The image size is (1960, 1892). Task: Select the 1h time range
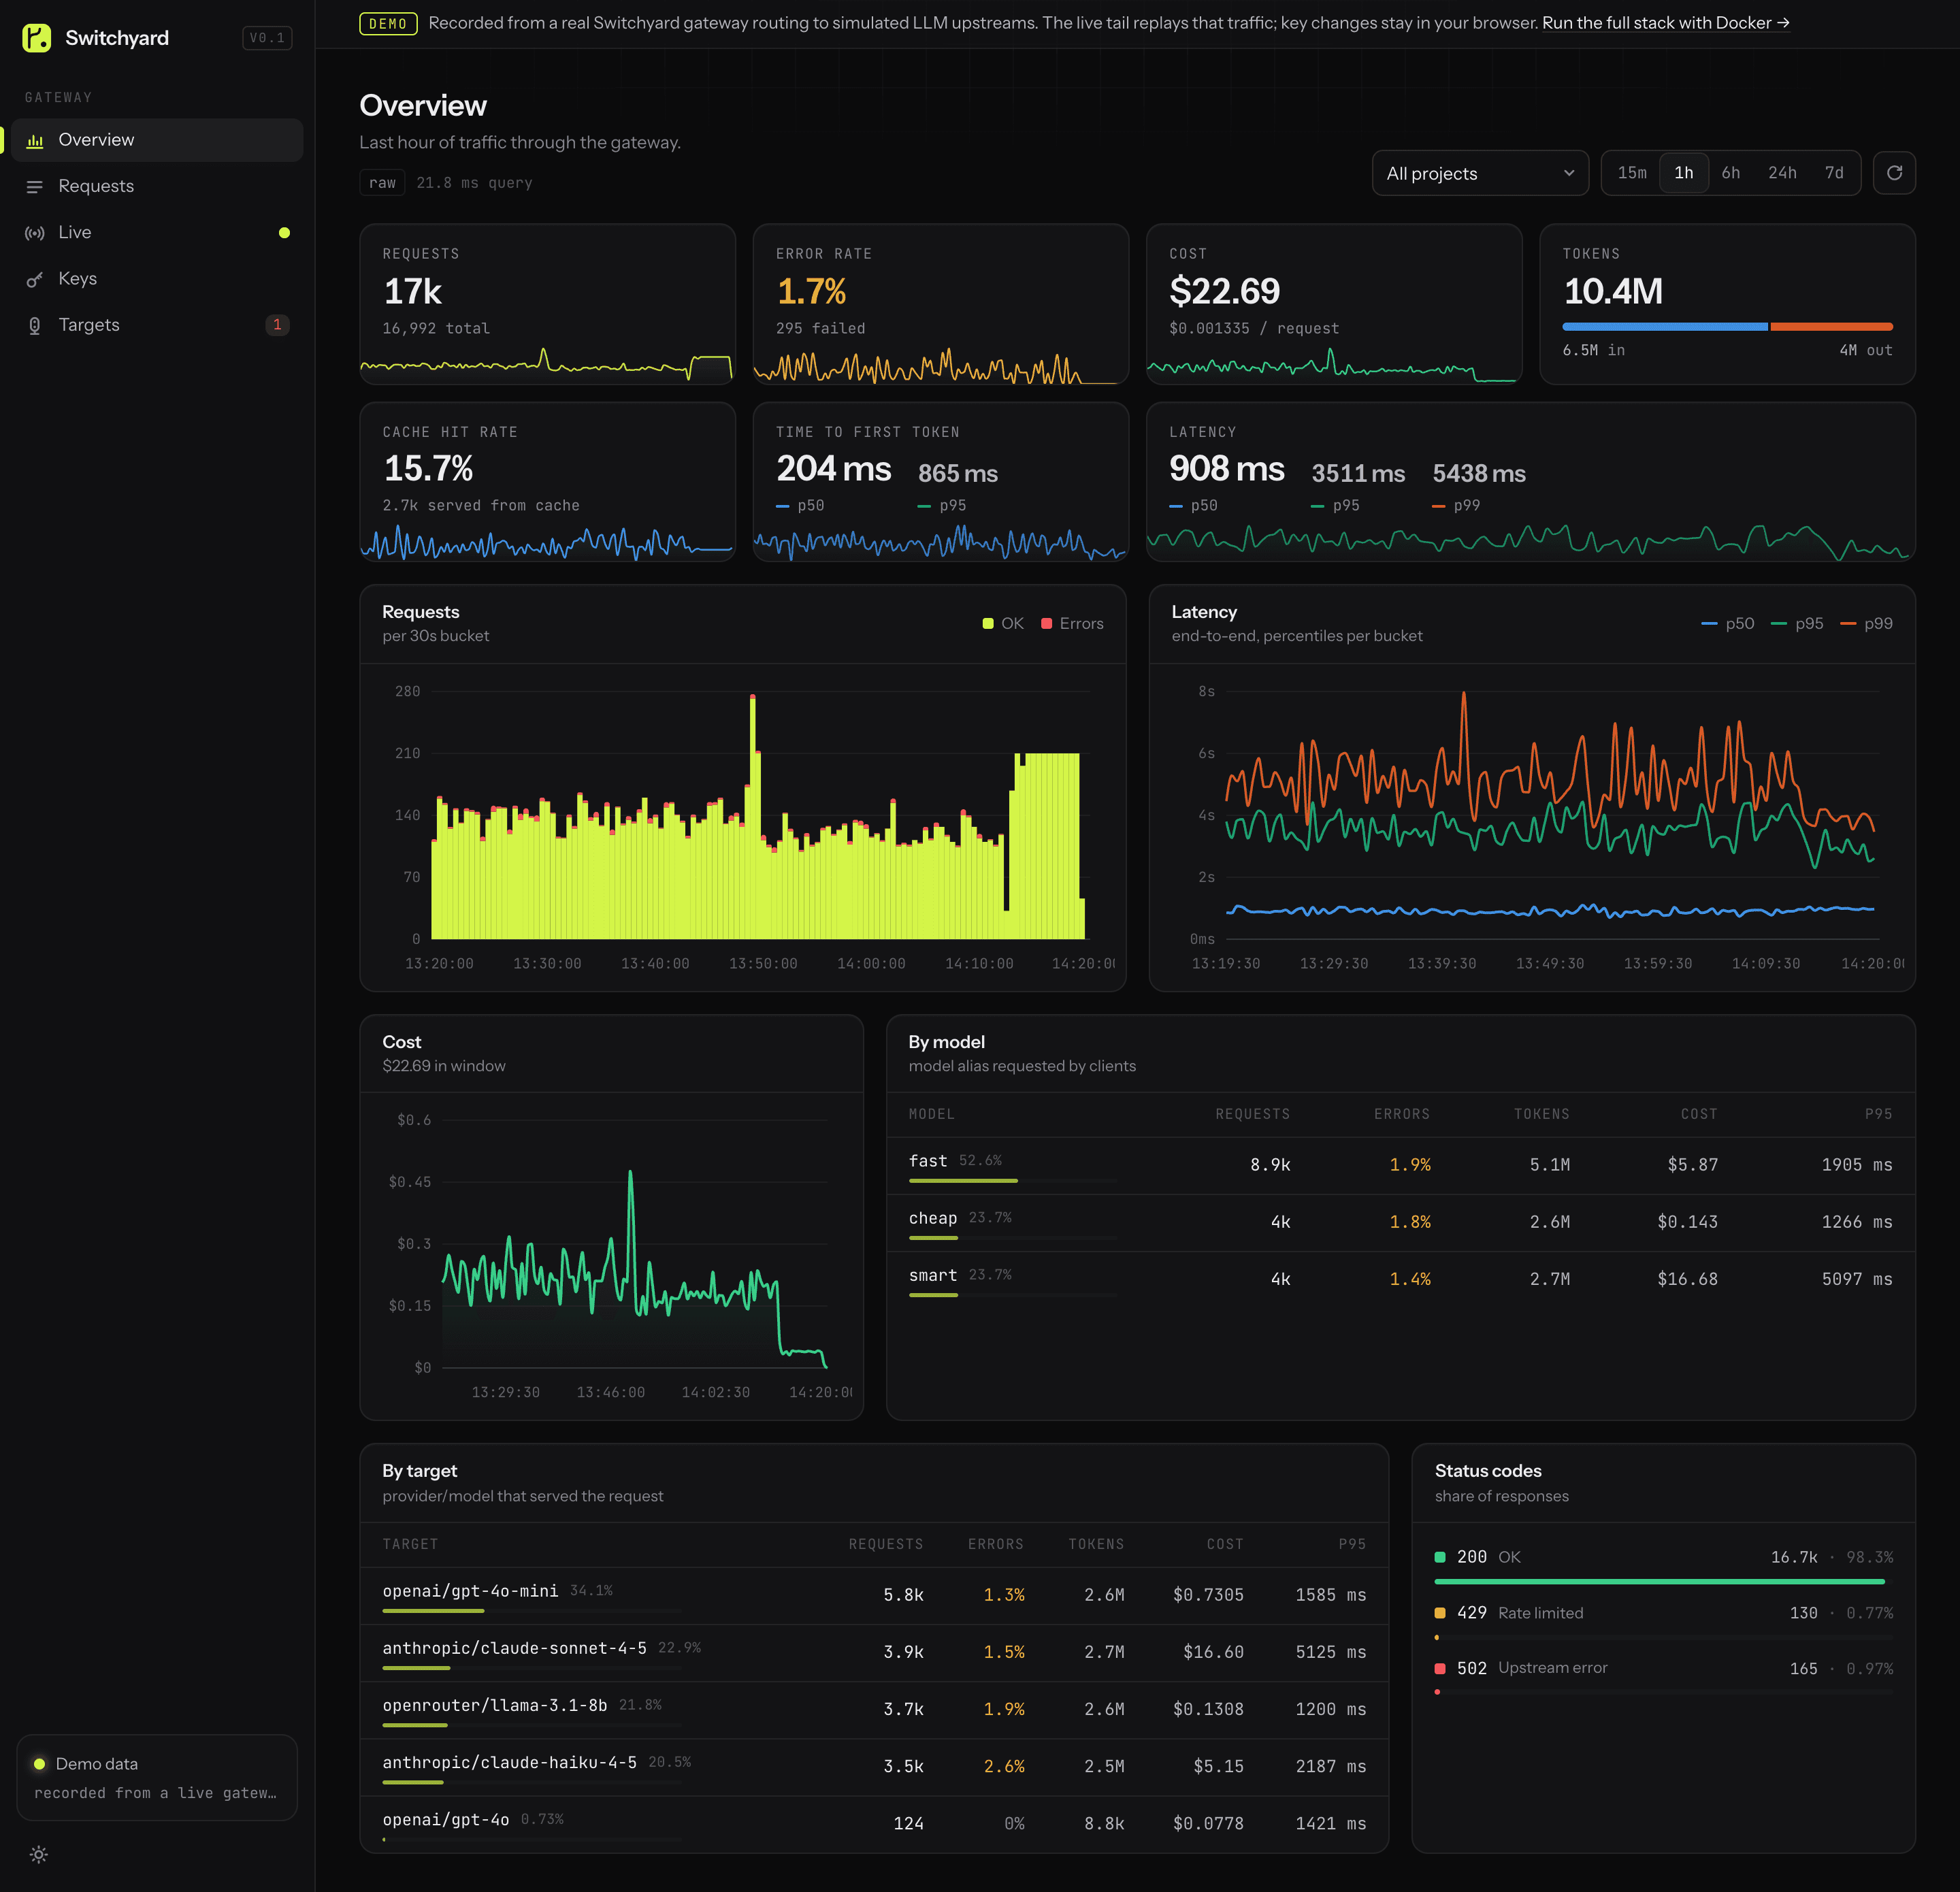[x=1684, y=173]
